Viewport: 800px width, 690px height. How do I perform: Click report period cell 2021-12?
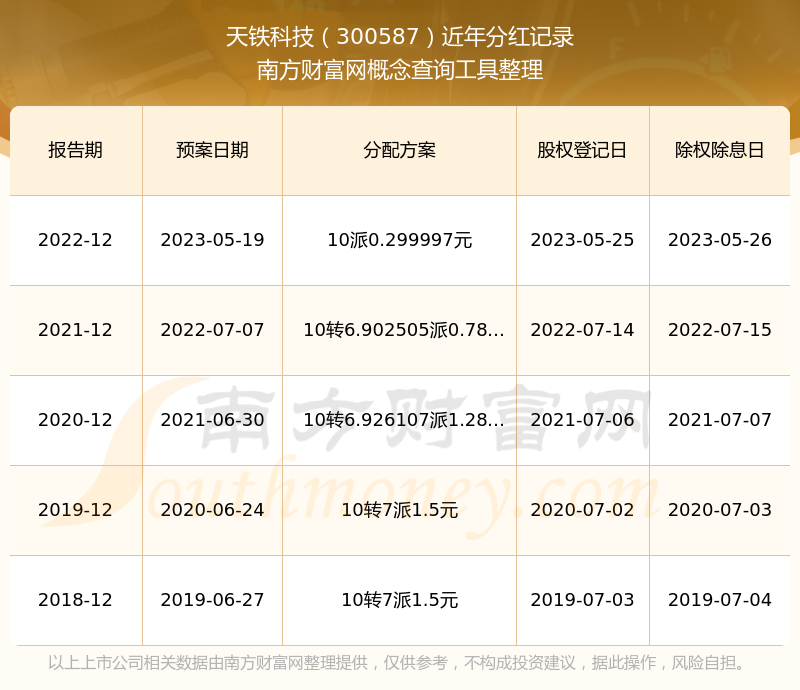click(x=76, y=330)
